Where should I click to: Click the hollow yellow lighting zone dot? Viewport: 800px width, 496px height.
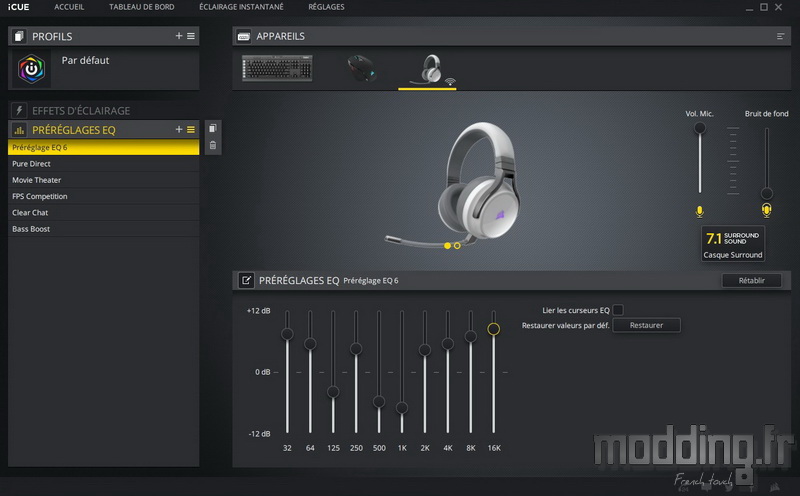[x=457, y=245]
